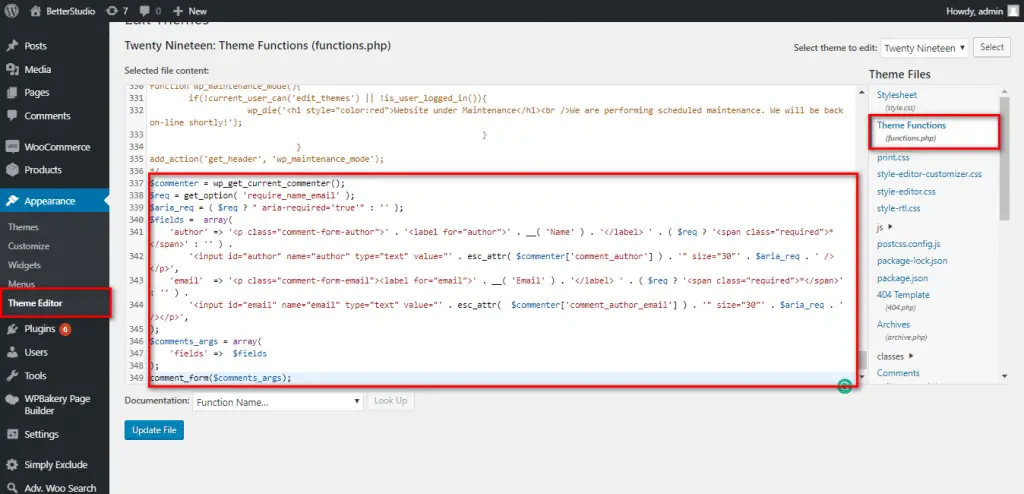Open package-lock.json file
The width and height of the screenshot is (1024, 494).
pos(912,261)
